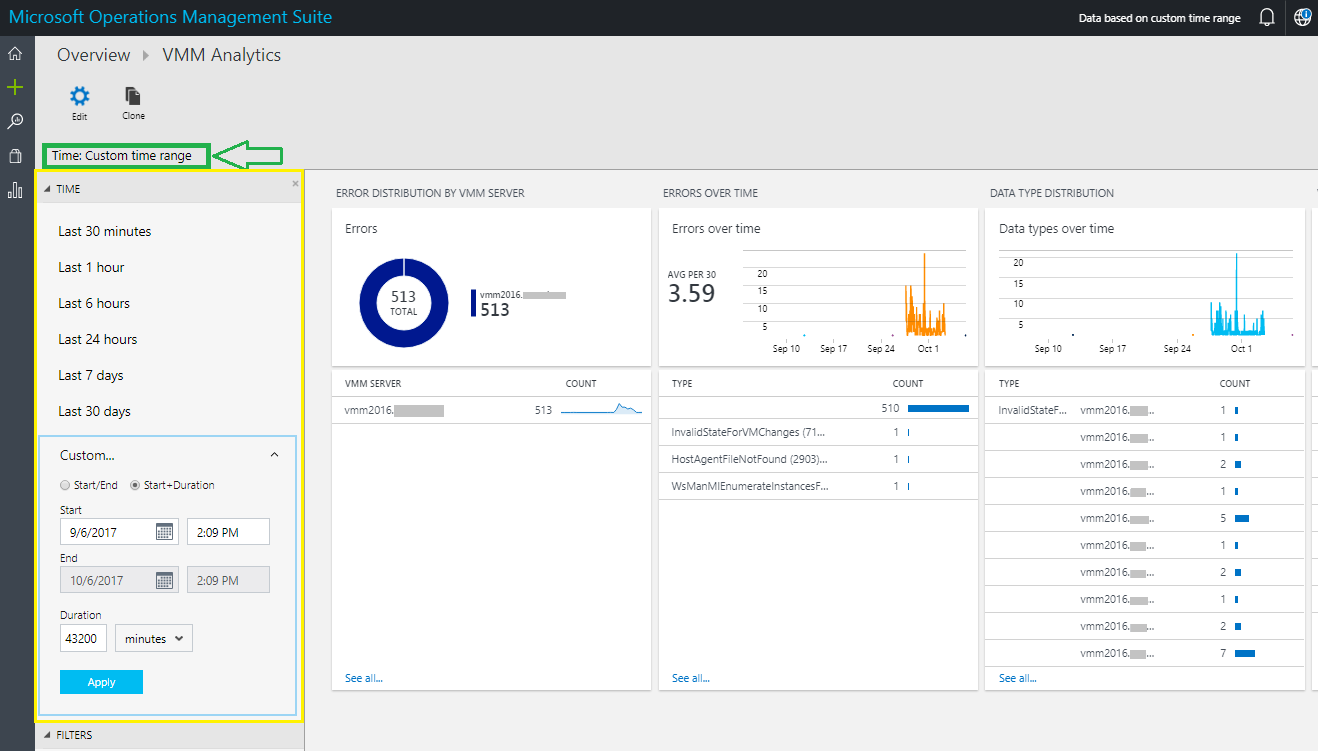Viewport: 1318px width, 751px height.
Task: Click the VMM Analytics breadcrumb title
Action: click(x=221, y=55)
